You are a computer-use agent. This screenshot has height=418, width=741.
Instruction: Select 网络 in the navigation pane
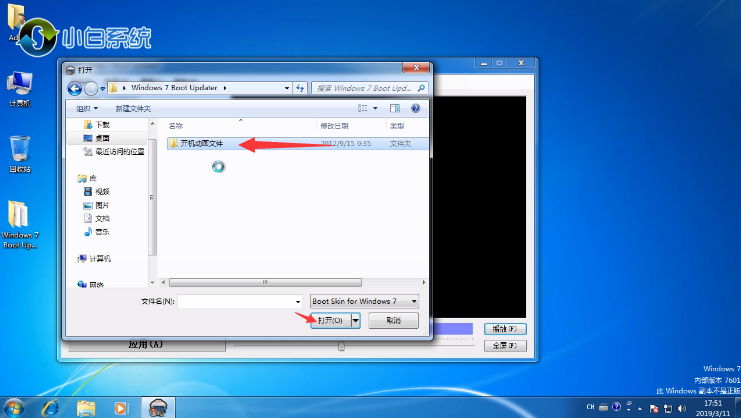[91, 284]
